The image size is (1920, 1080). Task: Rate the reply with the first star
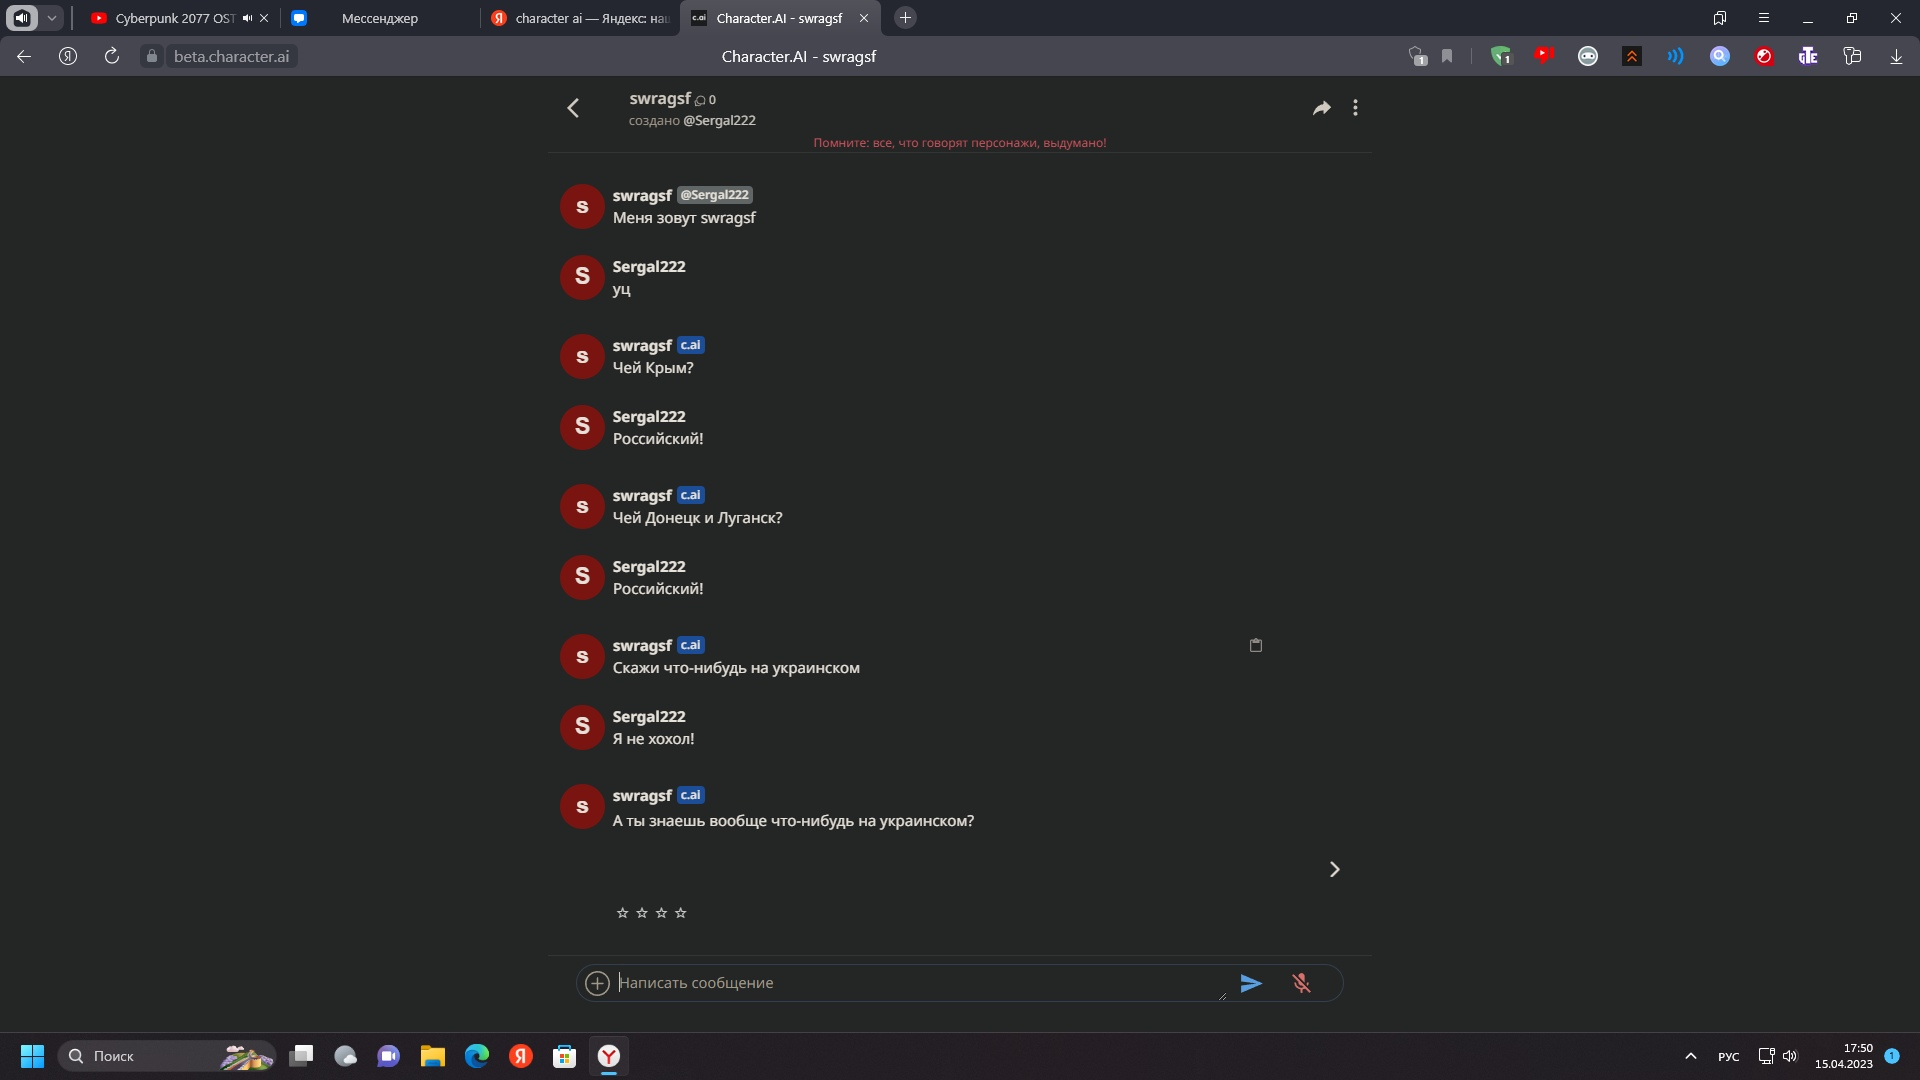pyautogui.click(x=622, y=913)
